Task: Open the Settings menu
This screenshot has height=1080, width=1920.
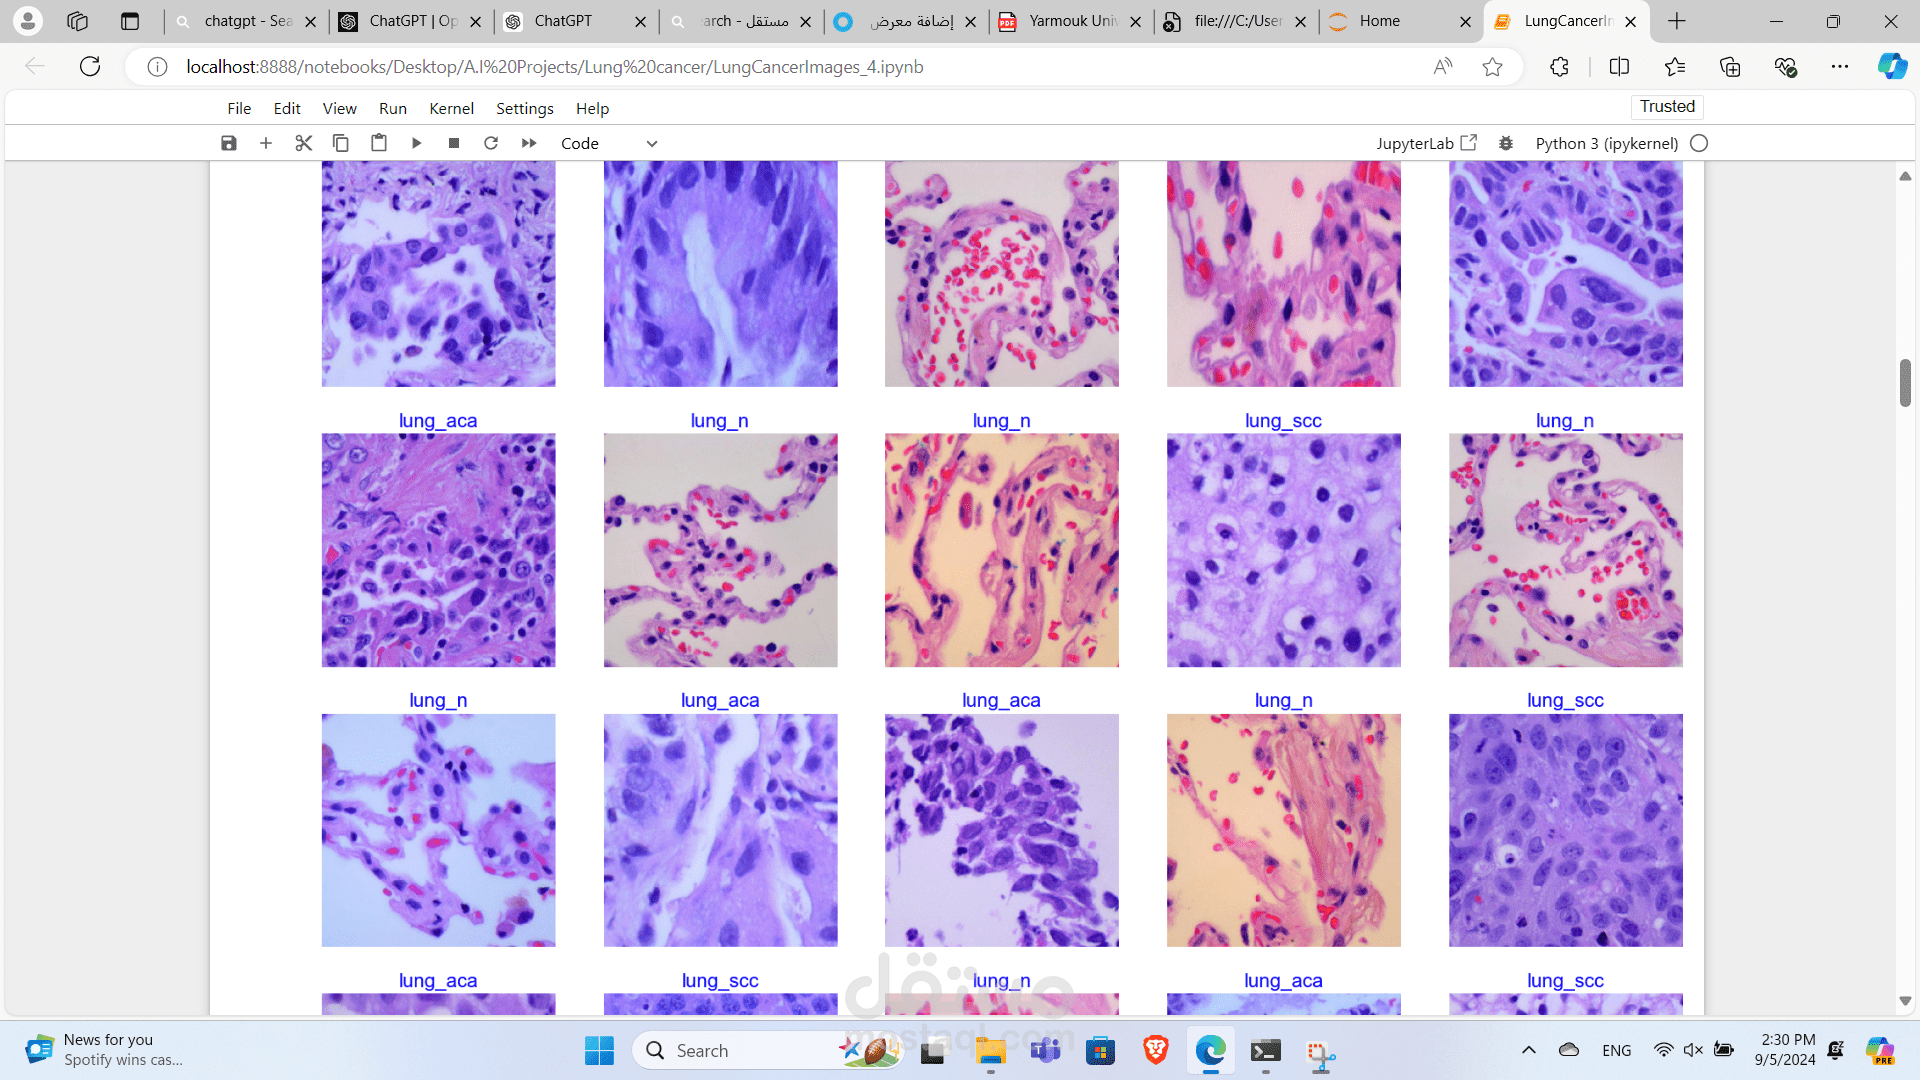Action: [524, 108]
